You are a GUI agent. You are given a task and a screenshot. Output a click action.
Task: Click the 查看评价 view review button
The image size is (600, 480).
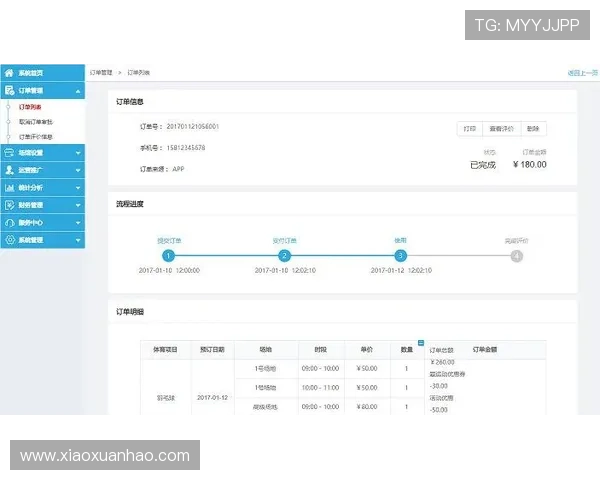(x=502, y=129)
